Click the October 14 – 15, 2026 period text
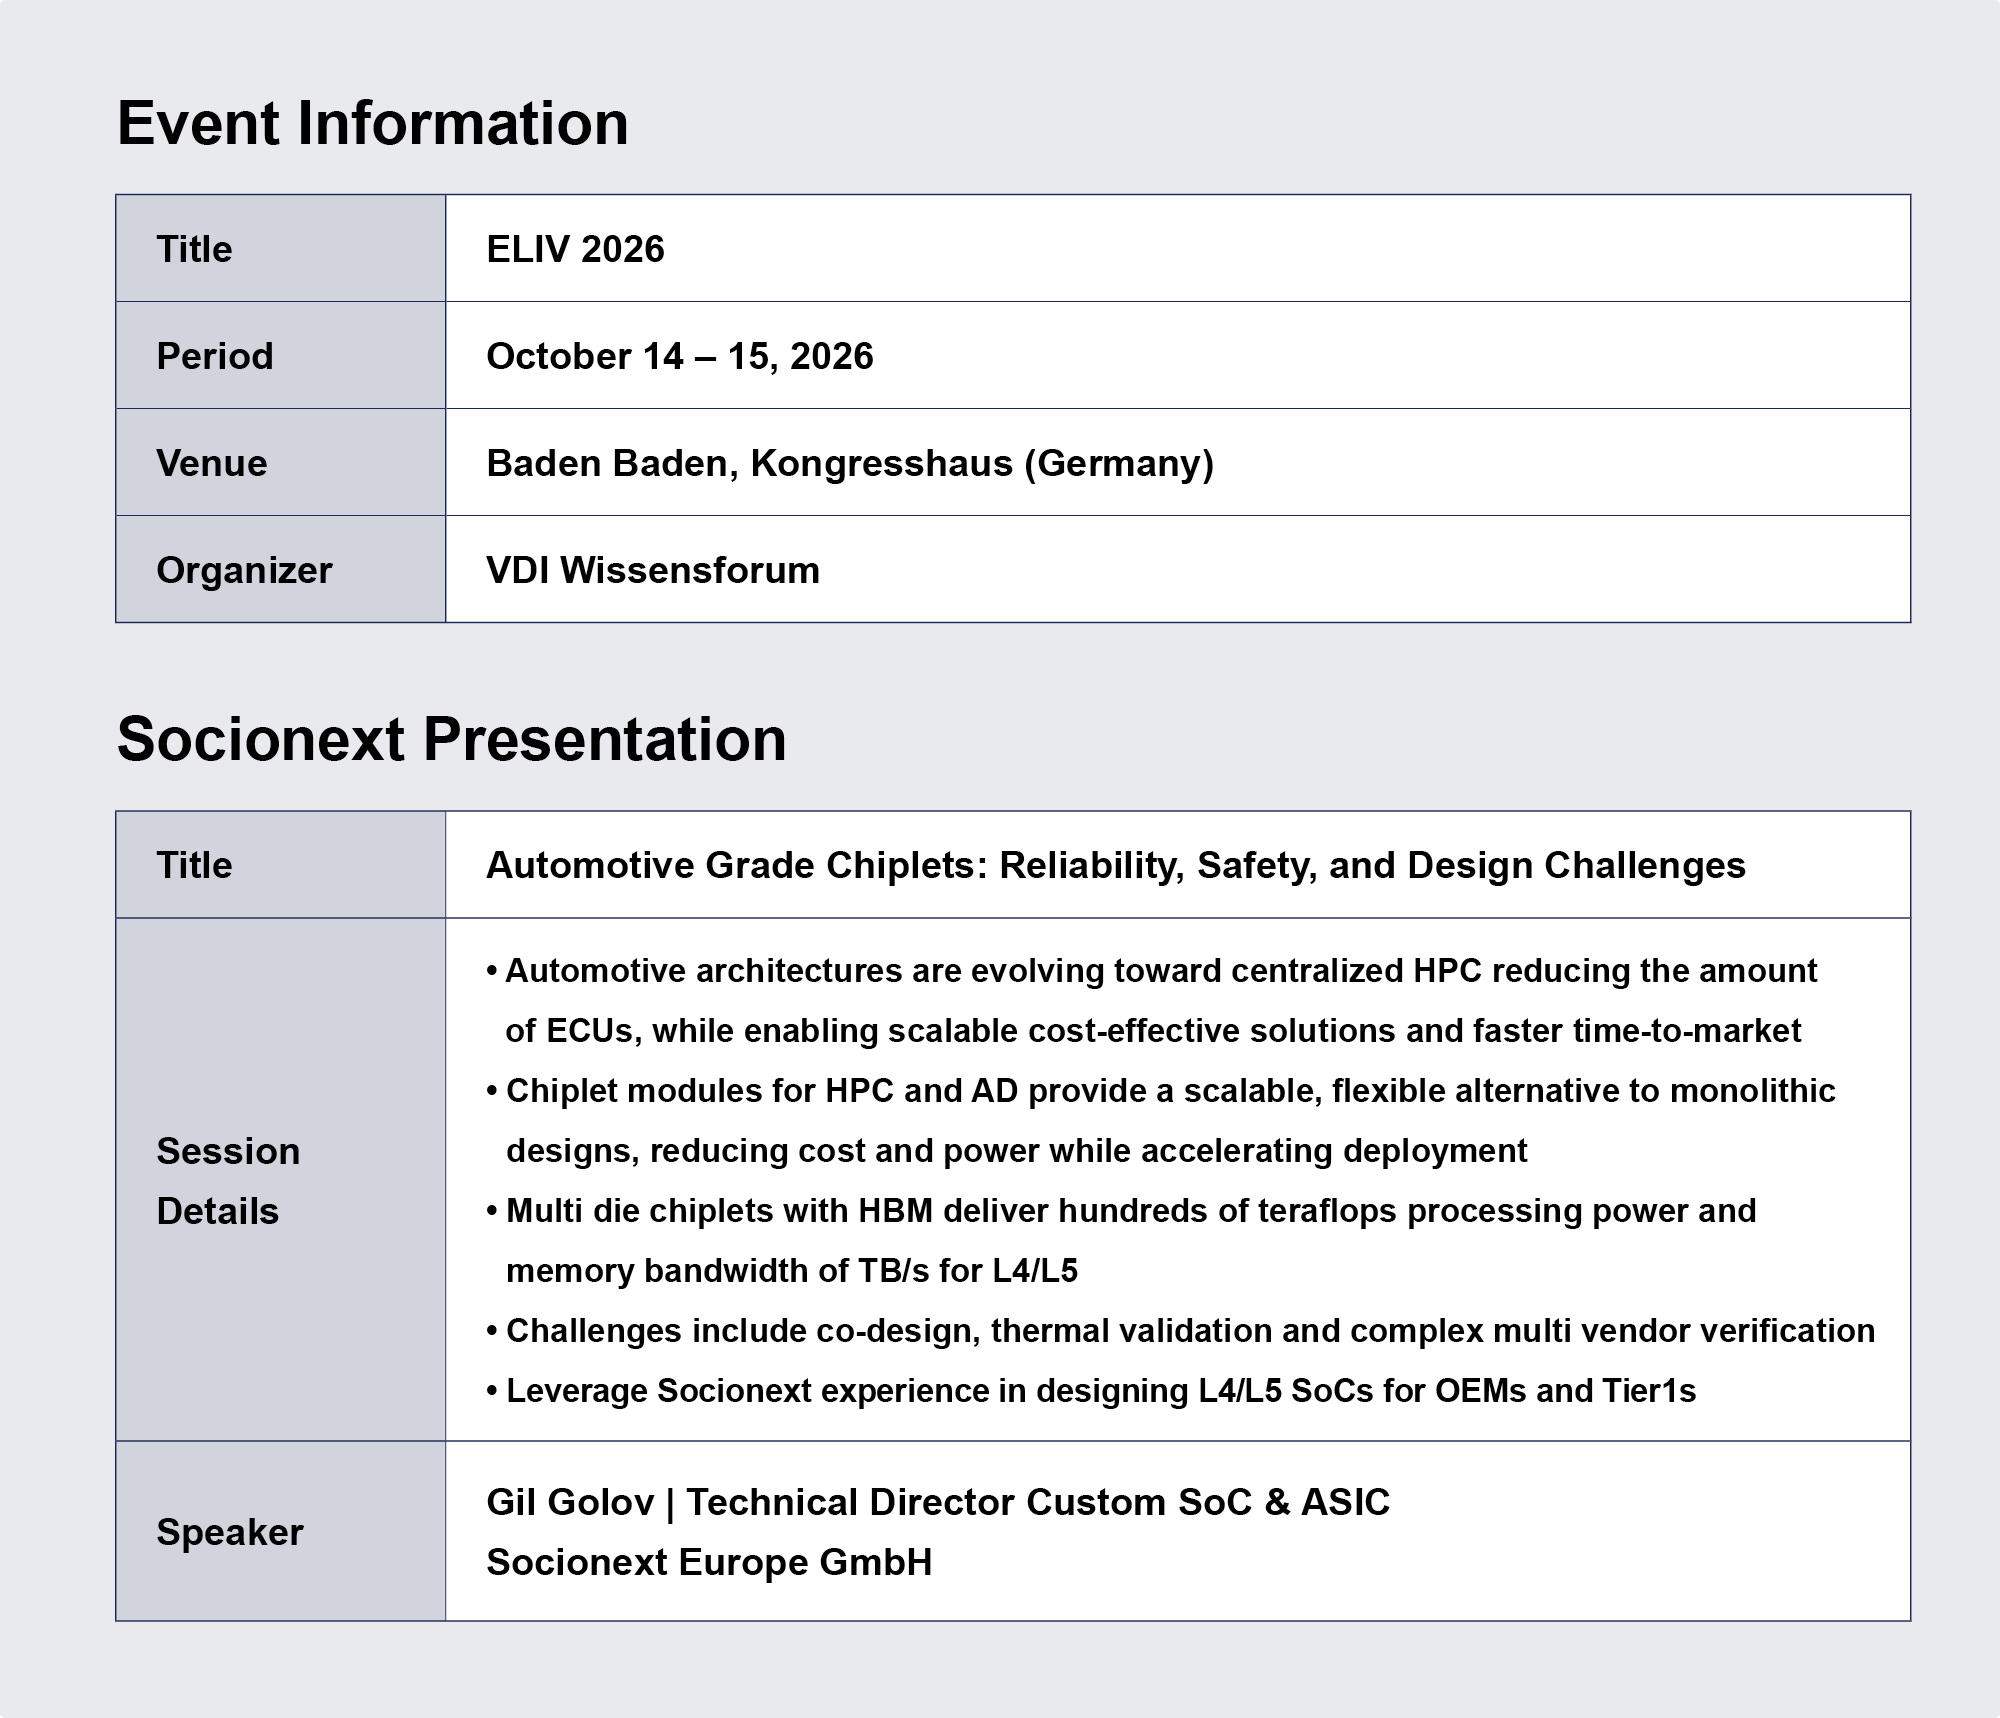 (679, 356)
